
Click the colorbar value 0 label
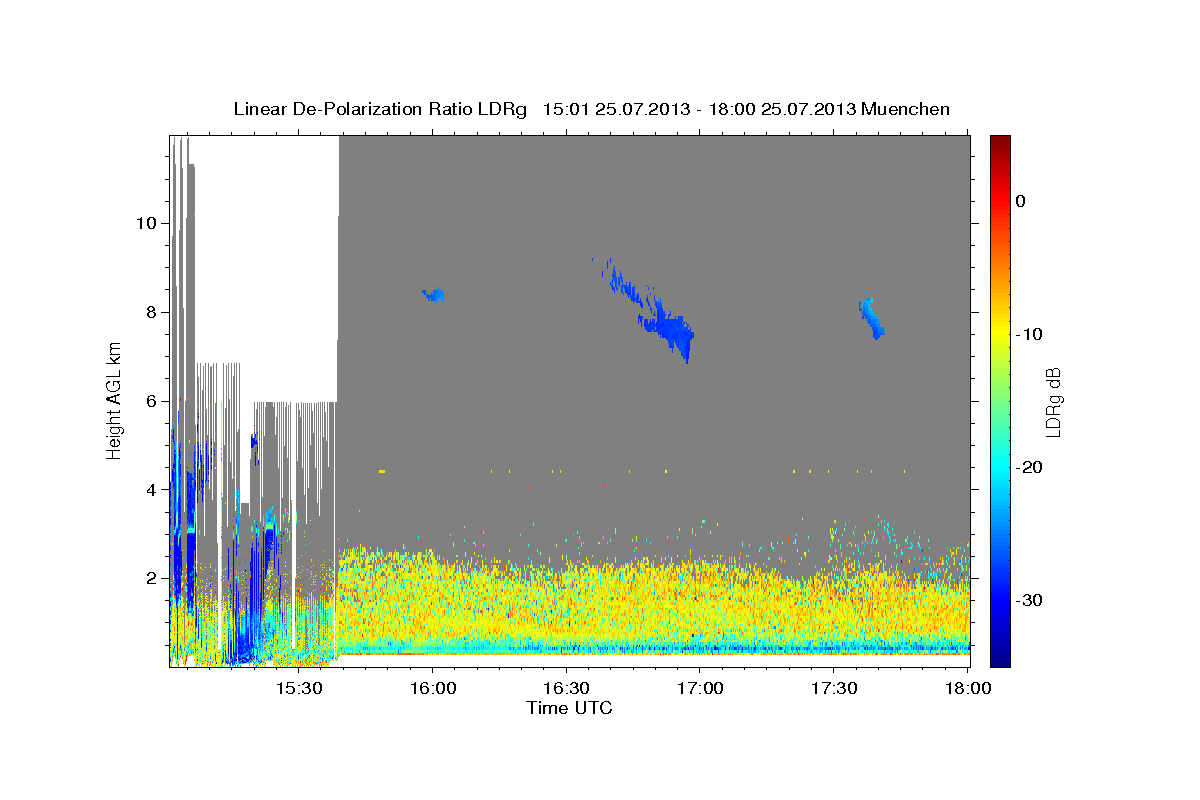click(x=1021, y=201)
